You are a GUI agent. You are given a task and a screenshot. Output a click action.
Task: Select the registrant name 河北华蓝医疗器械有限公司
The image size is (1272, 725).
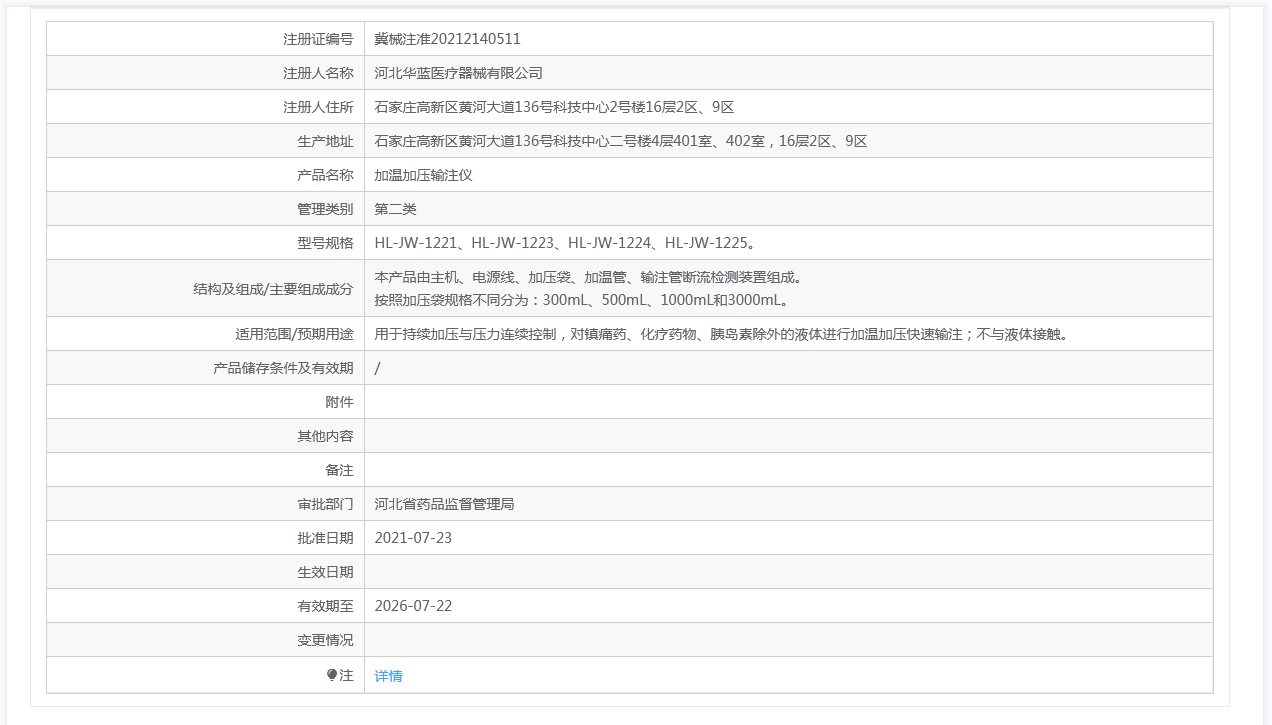[458, 73]
